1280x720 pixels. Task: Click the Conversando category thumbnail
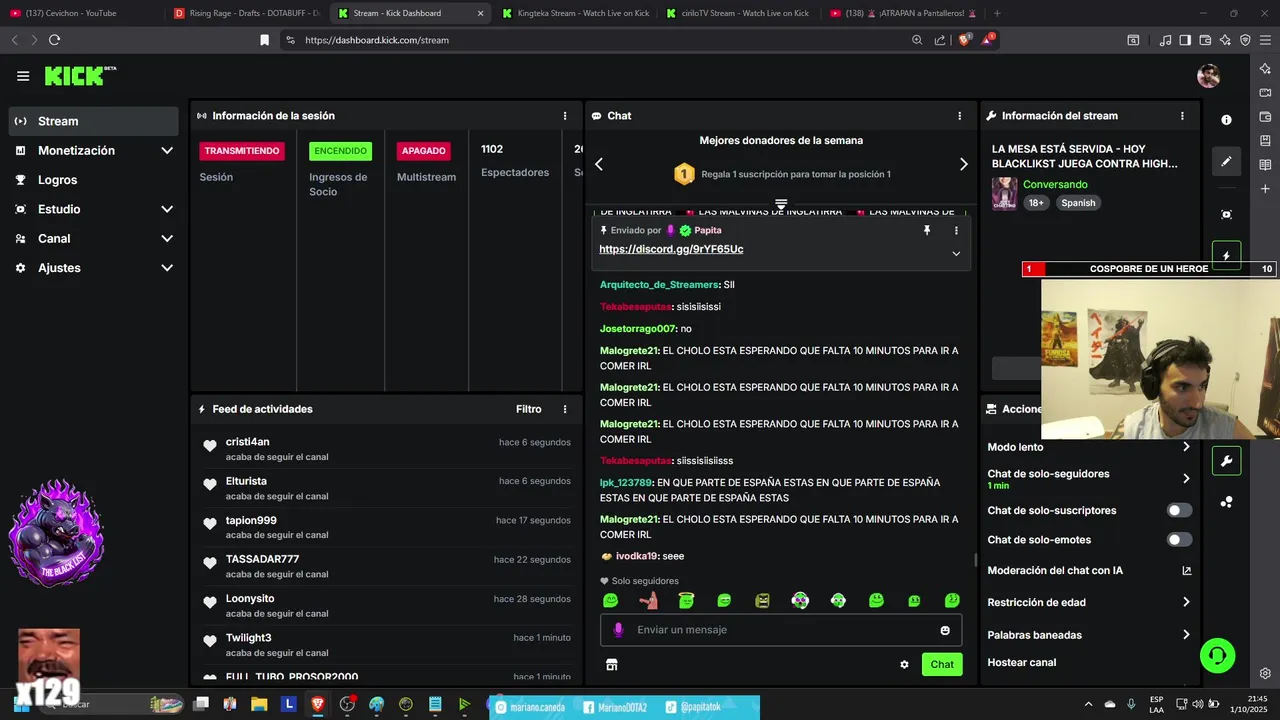(x=1004, y=194)
